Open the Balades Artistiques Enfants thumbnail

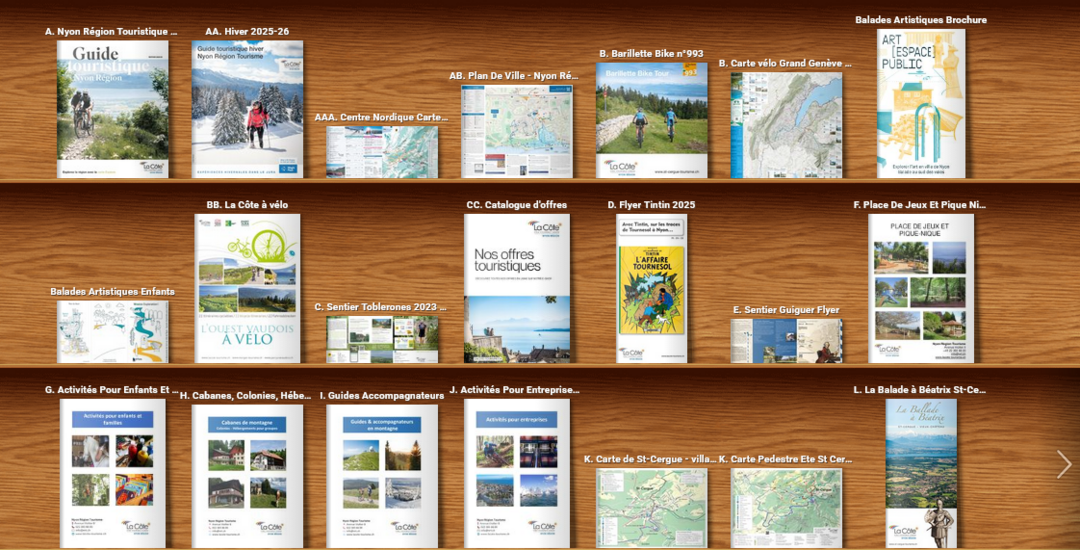click(112, 332)
